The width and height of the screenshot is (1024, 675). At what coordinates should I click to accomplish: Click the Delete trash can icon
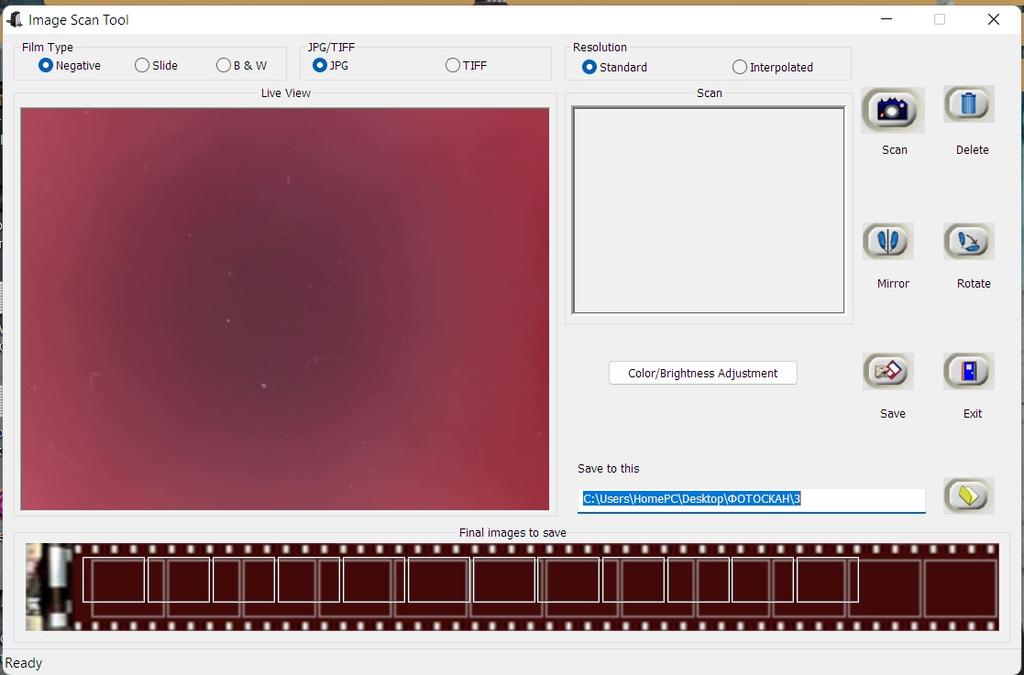coord(968,105)
